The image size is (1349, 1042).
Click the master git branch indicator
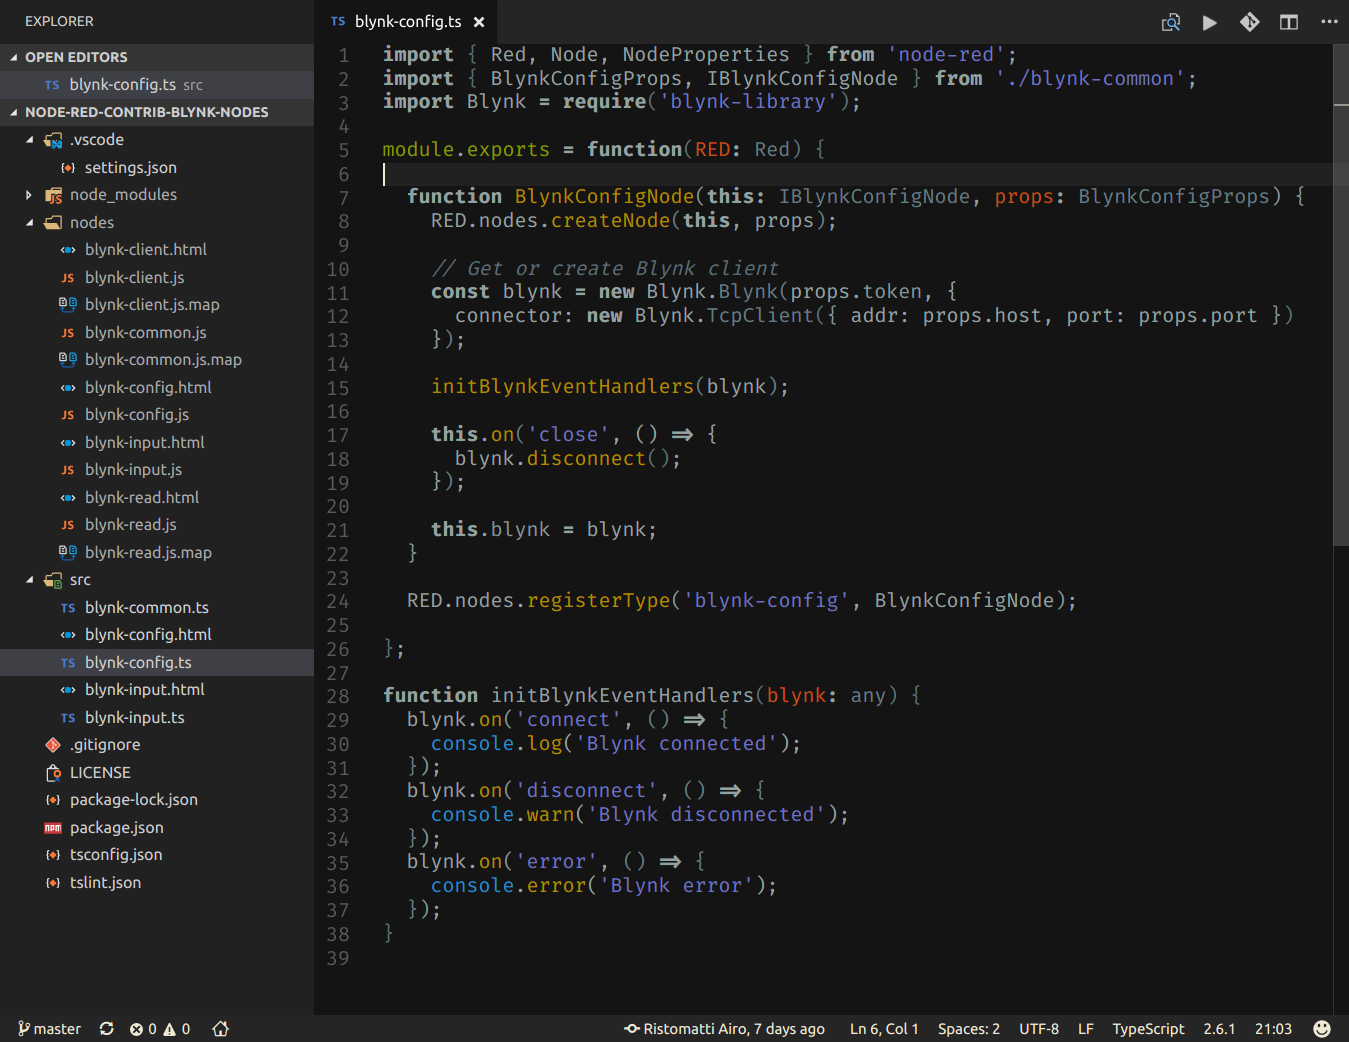[x=49, y=1029]
